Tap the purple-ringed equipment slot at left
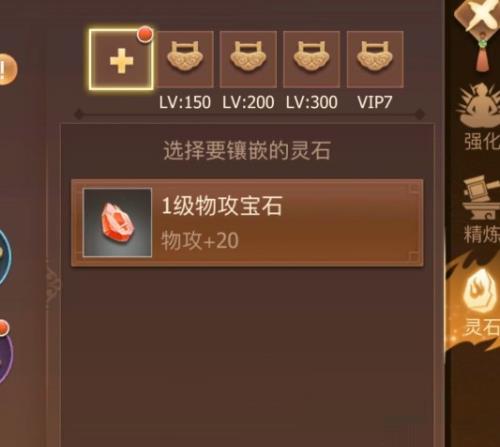Viewport: 500px width, 447px height. (x=6, y=353)
